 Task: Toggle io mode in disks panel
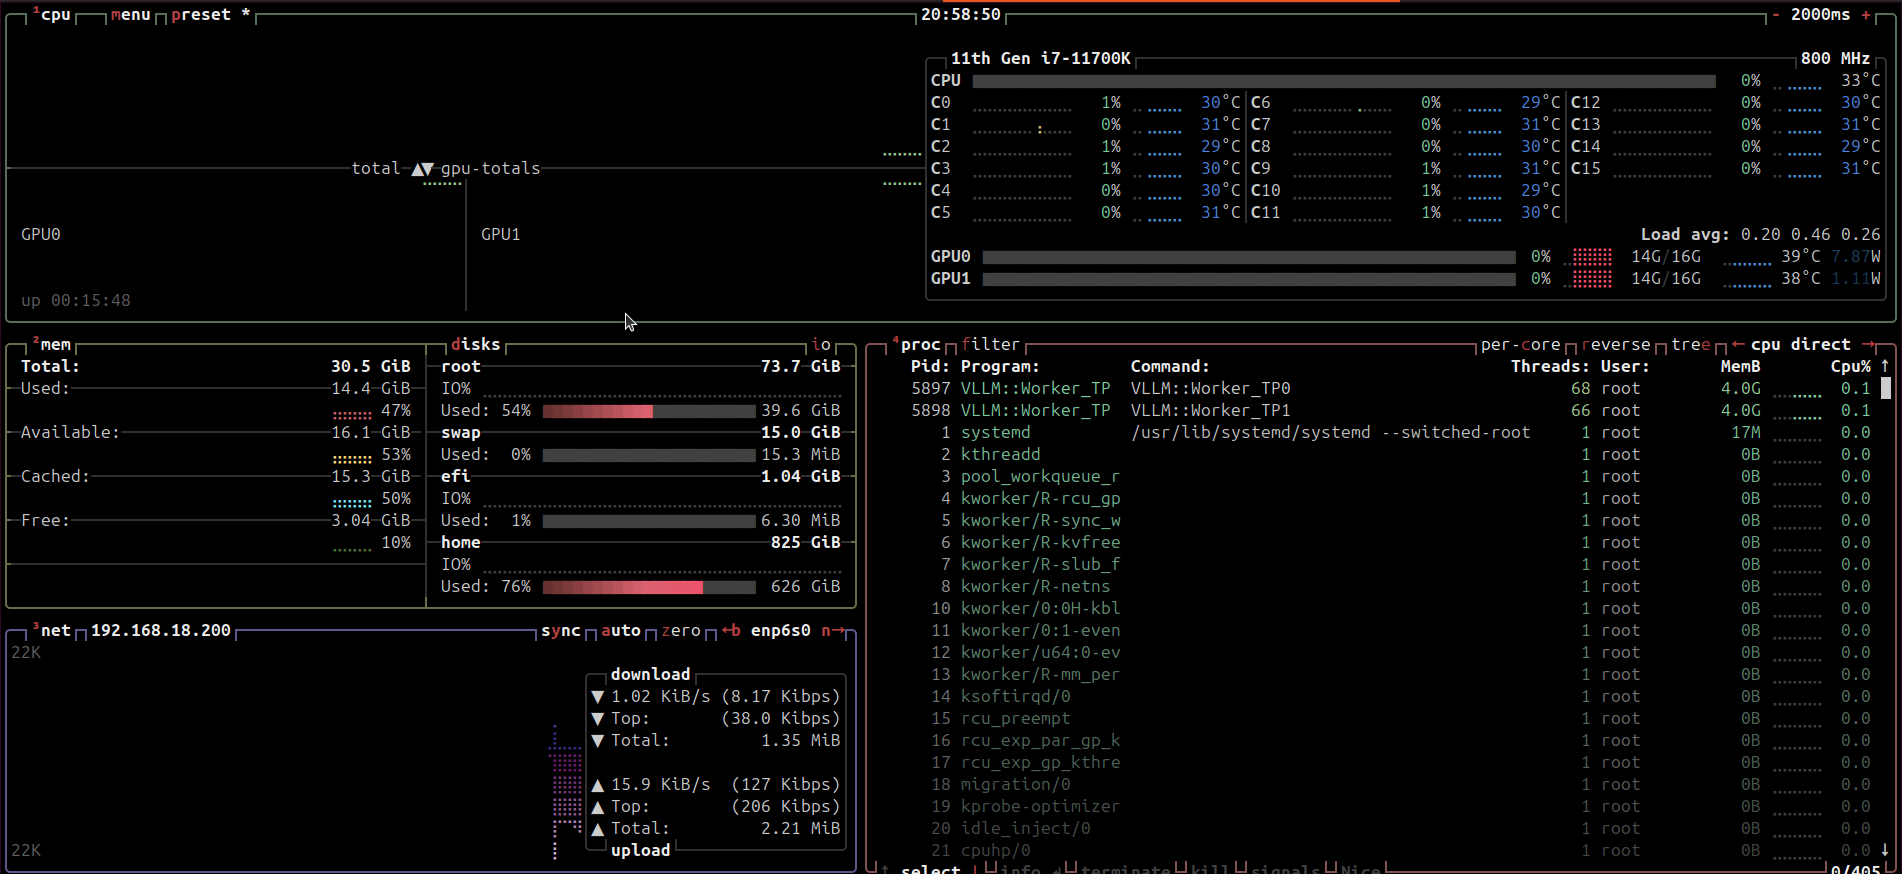point(821,344)
